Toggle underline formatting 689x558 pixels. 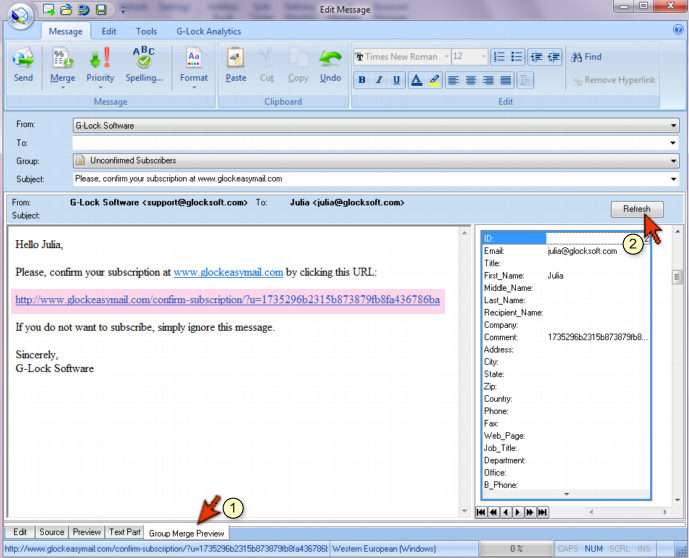pos(396,80)
